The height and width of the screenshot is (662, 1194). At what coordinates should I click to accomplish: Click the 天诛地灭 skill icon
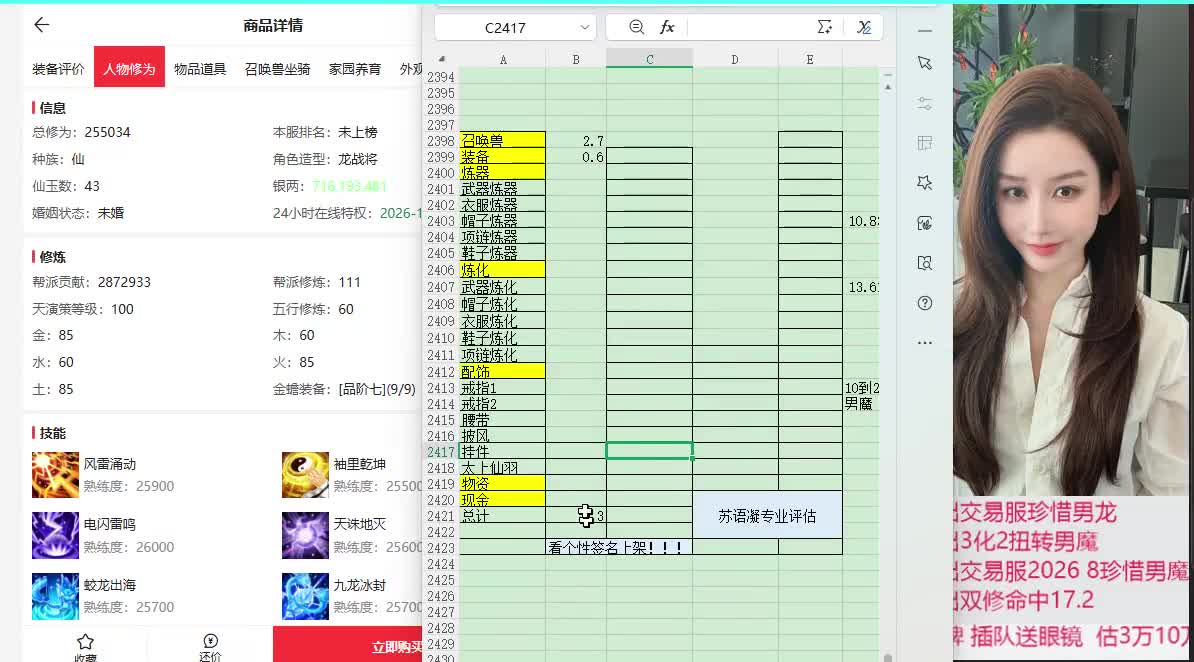click(305, 536)
